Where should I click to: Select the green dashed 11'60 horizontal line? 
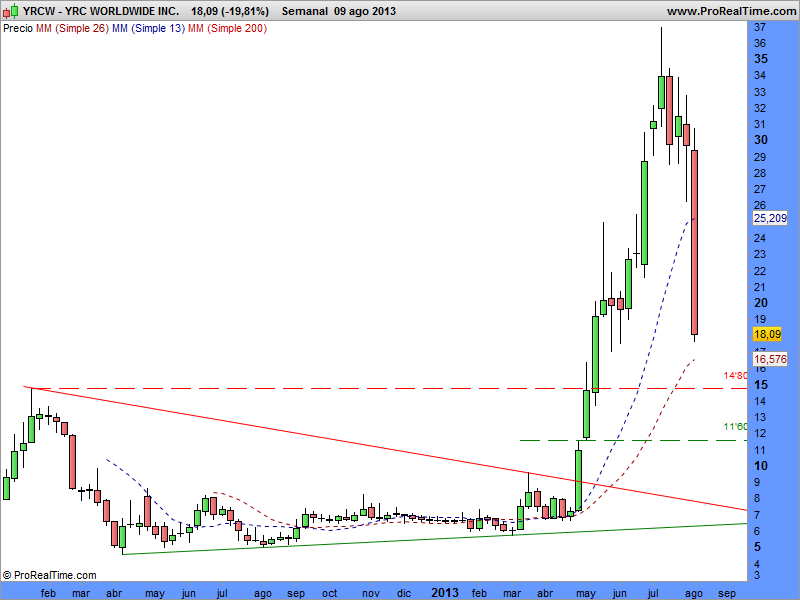(x=633, y=440)
